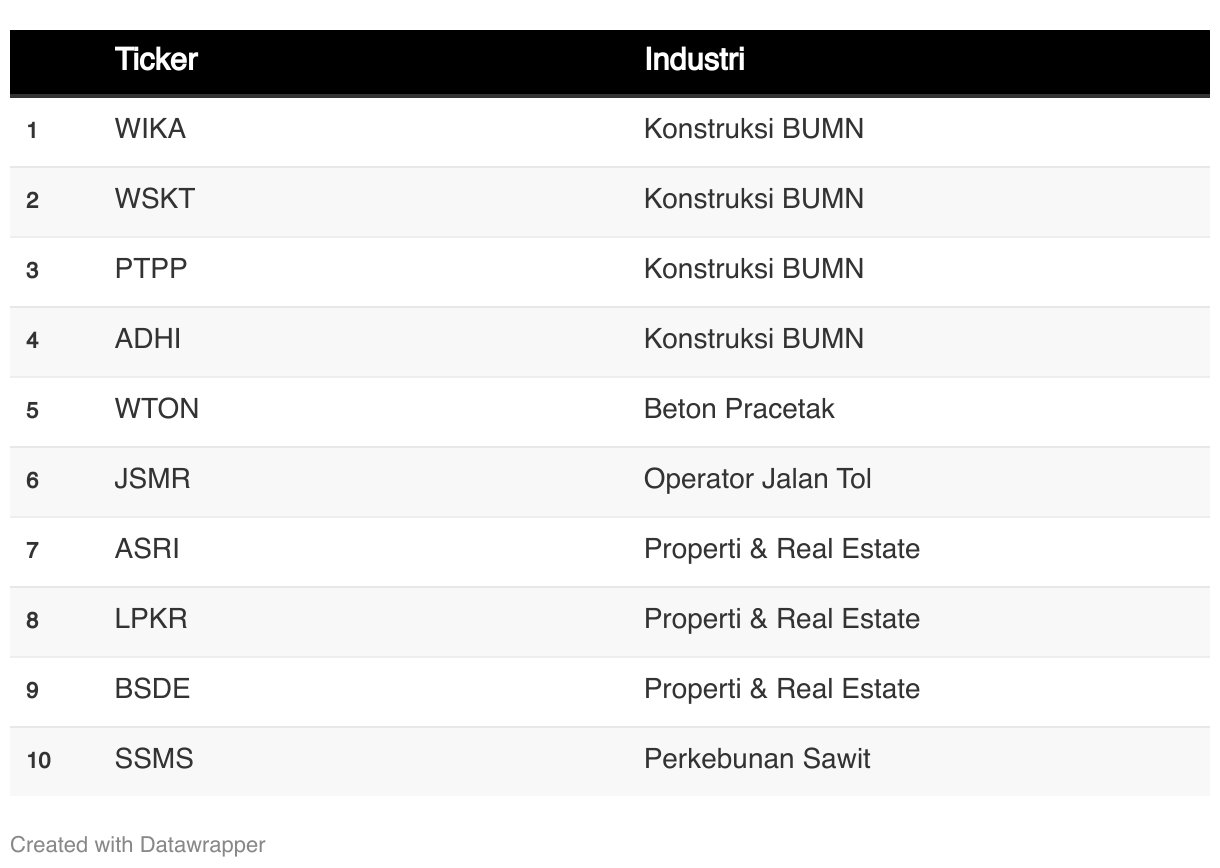Click the SSMS ticker text

coord(154,759)
